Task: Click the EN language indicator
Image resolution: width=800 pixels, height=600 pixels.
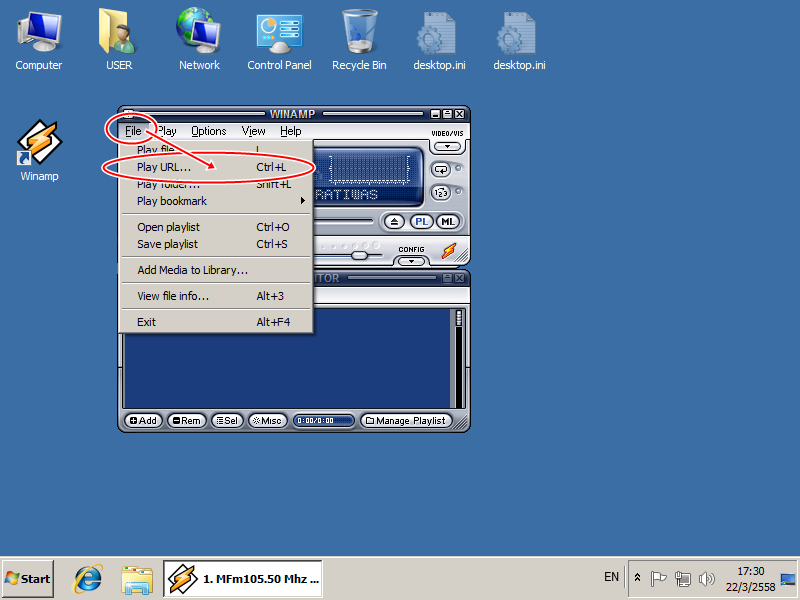Action: click(611, 577)
